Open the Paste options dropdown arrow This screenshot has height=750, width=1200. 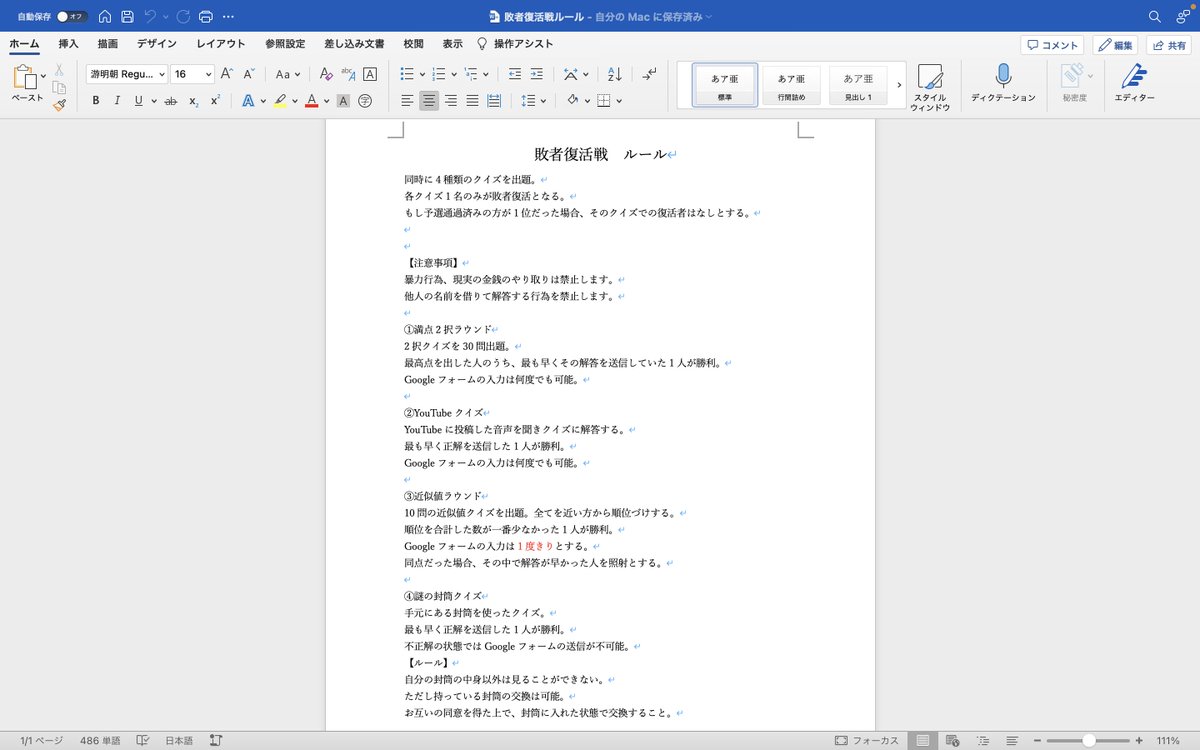[43, 77]
